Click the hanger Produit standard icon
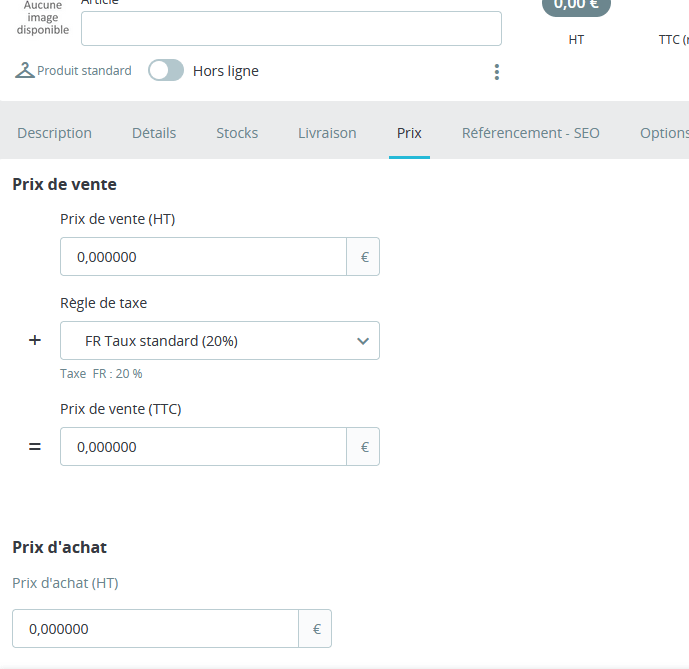 24,71
